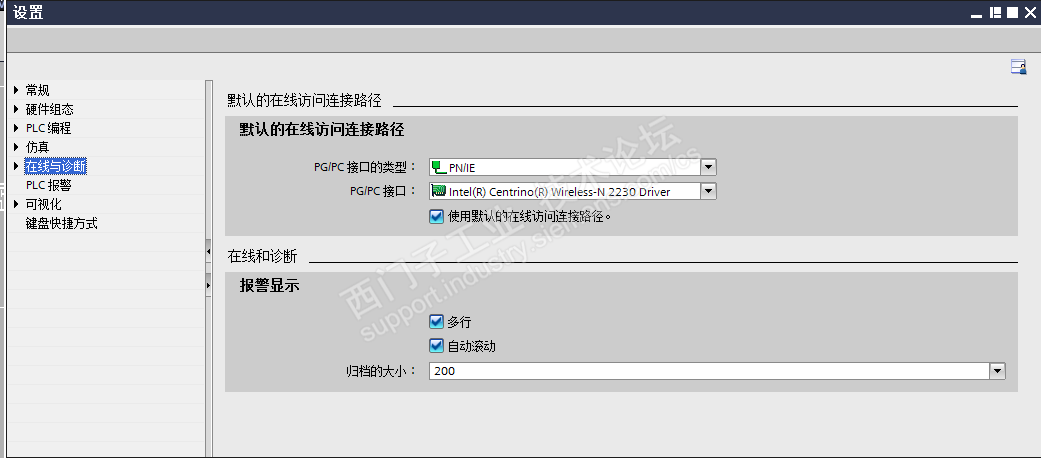
Task: Open the 仿真 settings category
Action: (x=37, y=147)
